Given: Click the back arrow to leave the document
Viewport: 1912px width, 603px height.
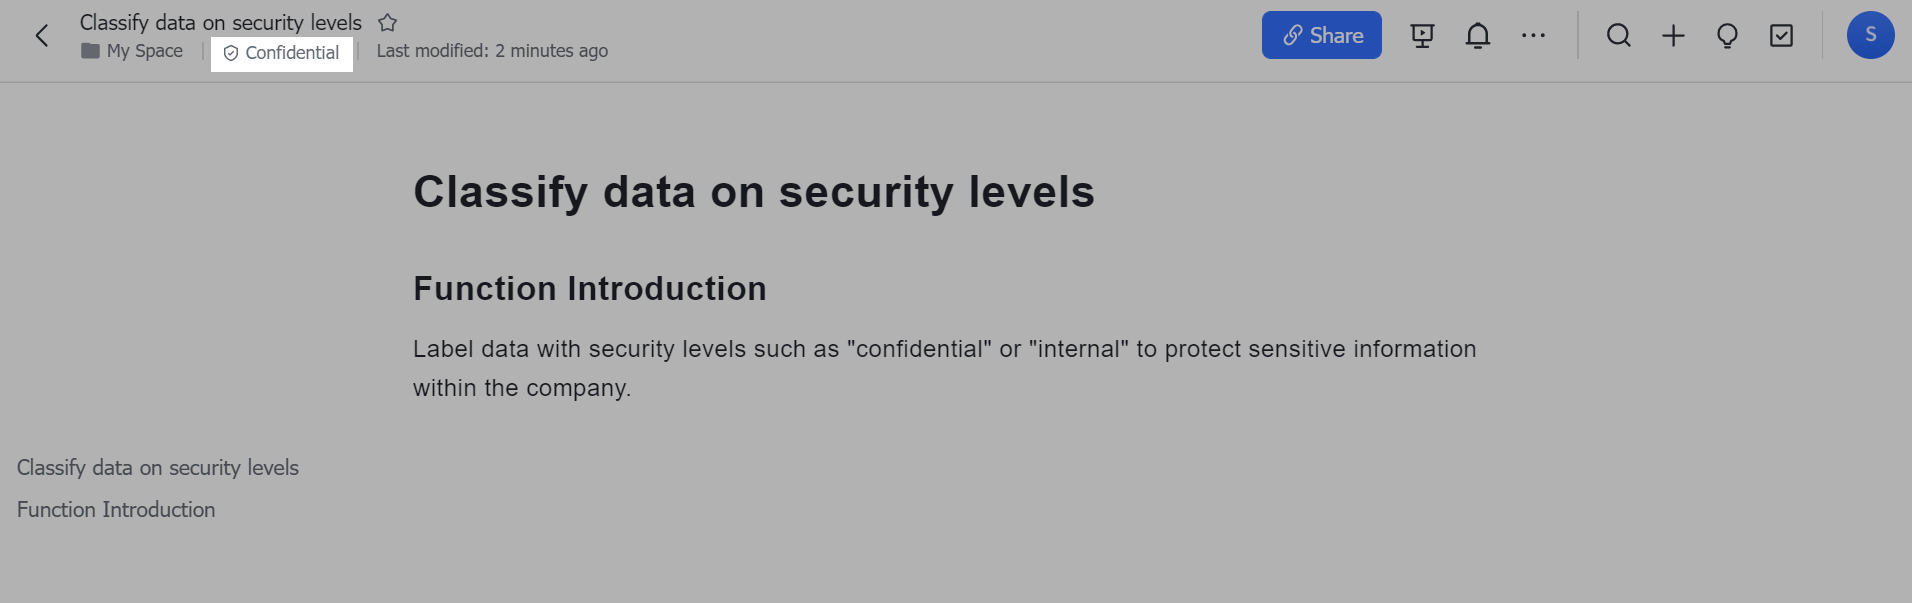Looking at the screenshot, I should click(x=40, y=35).
